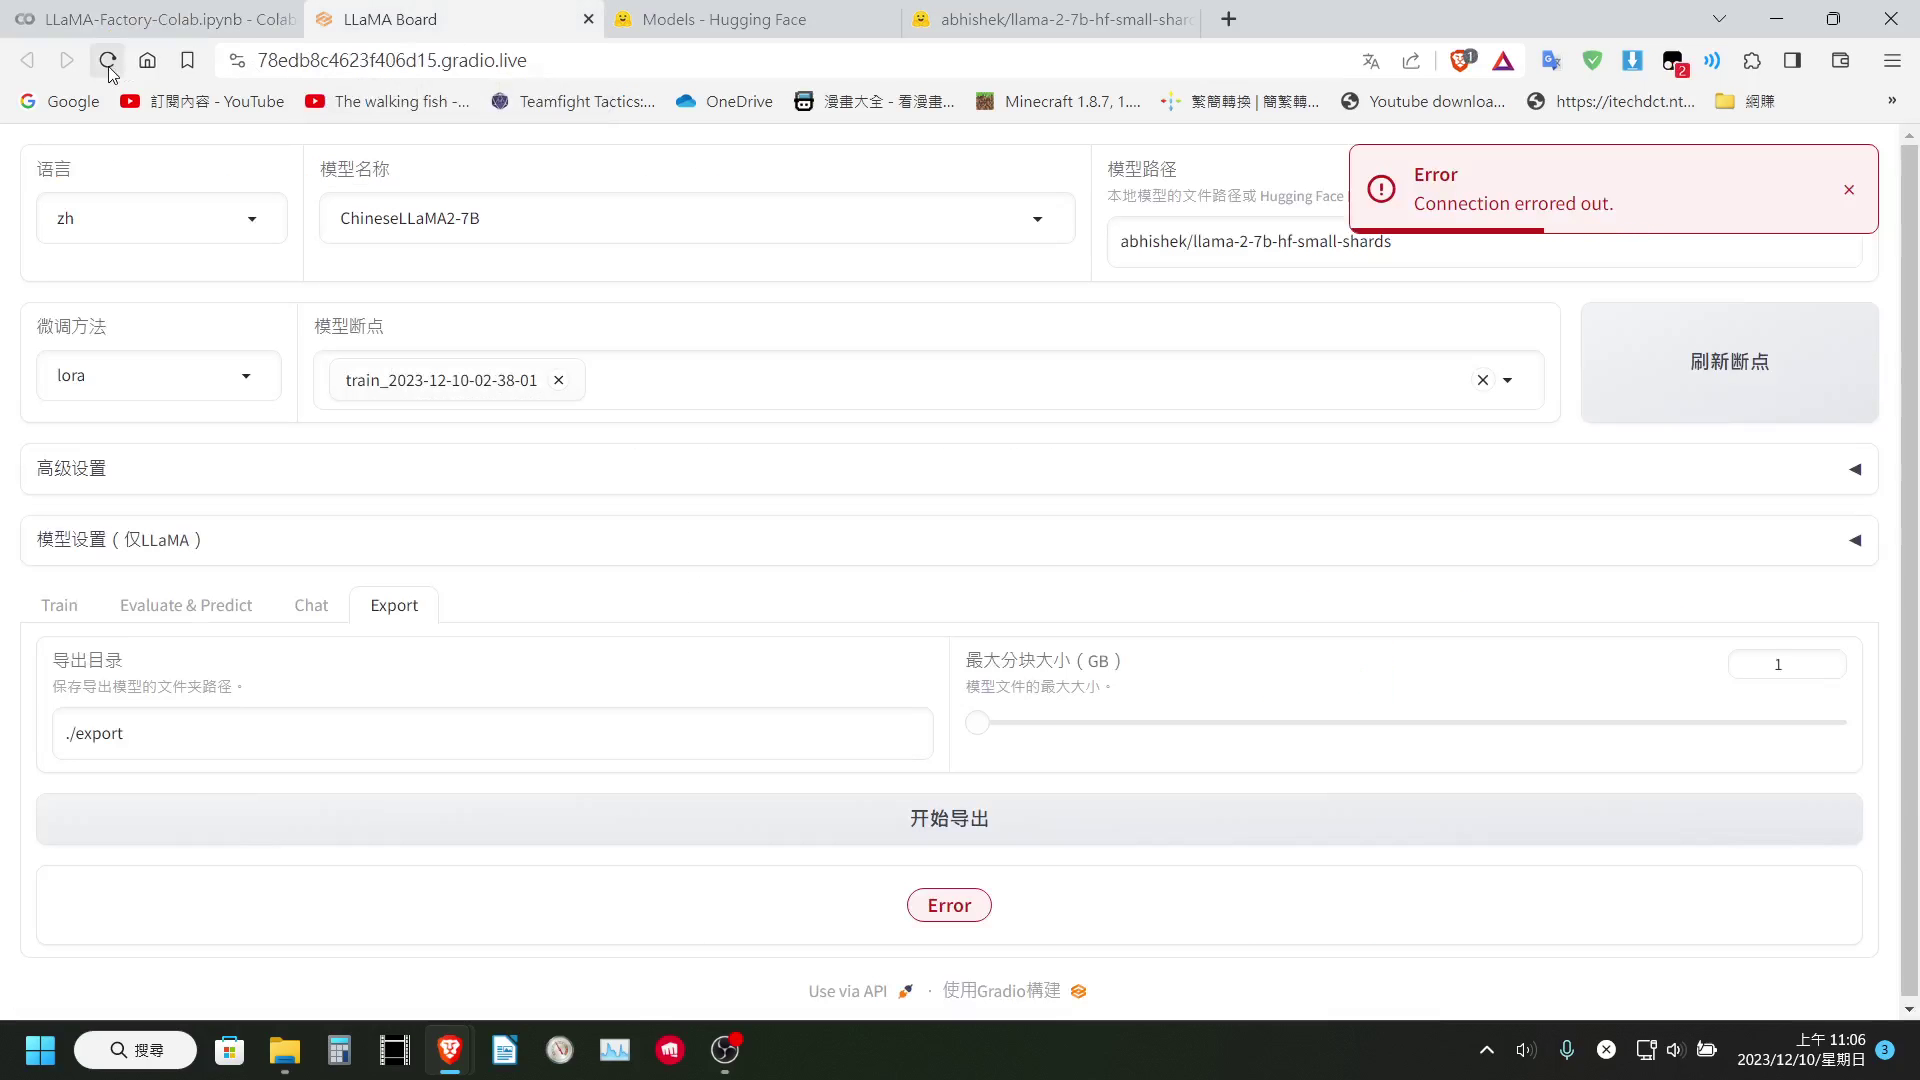Click the red Error status label
Screen dimensions: 1920x1080
point(949,905)
